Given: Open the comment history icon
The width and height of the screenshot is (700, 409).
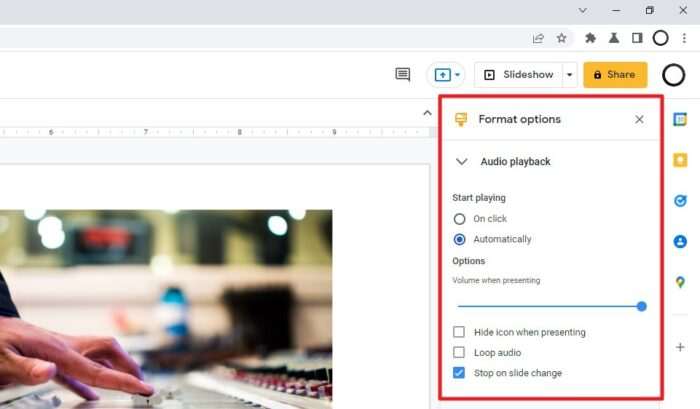Looking at the screenshot, I should pos(403,74).
